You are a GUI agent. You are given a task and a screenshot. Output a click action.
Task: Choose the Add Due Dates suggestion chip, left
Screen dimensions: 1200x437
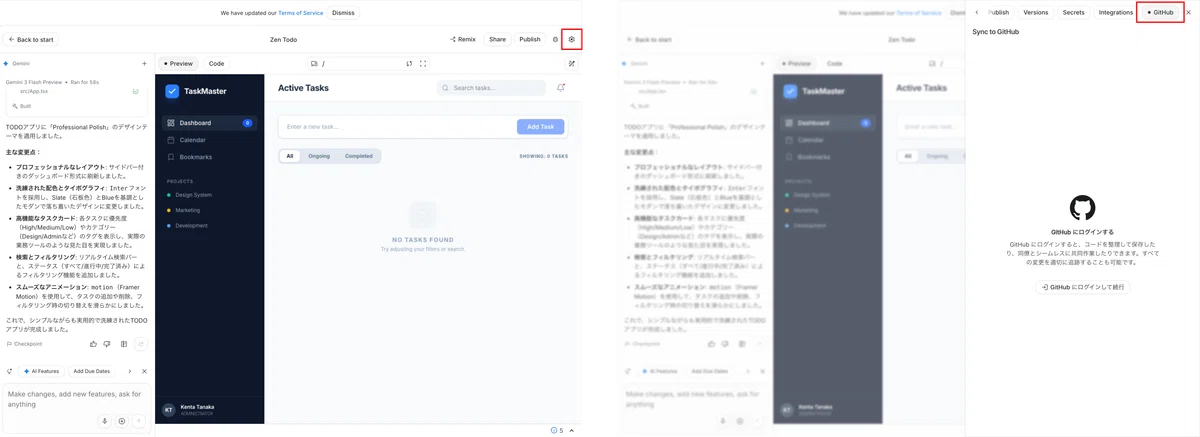point(92,371)
